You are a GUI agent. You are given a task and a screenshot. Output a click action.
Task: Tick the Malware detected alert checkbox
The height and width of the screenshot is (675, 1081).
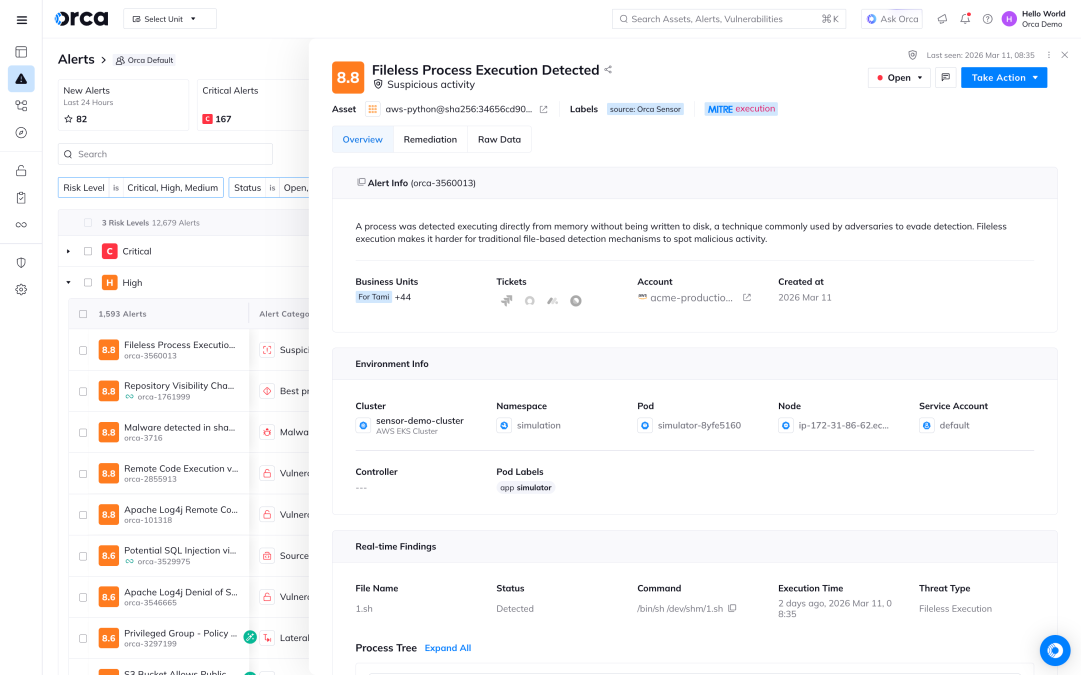pos(83,433)
